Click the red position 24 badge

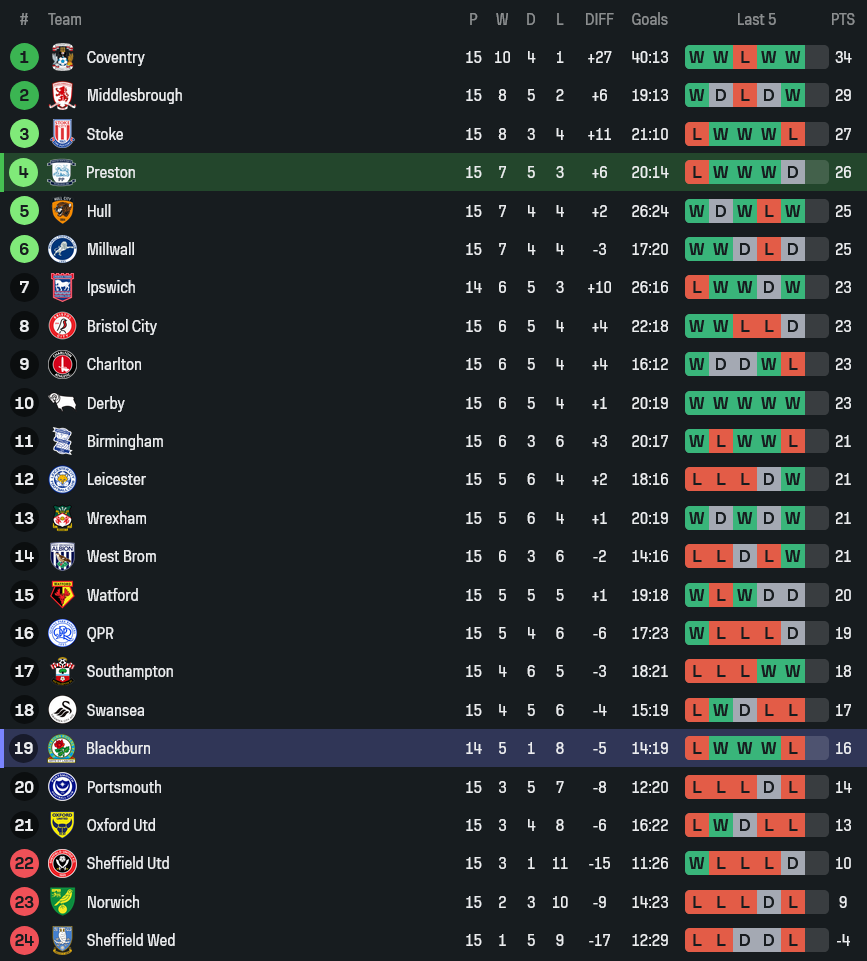[x=24, y=940]
